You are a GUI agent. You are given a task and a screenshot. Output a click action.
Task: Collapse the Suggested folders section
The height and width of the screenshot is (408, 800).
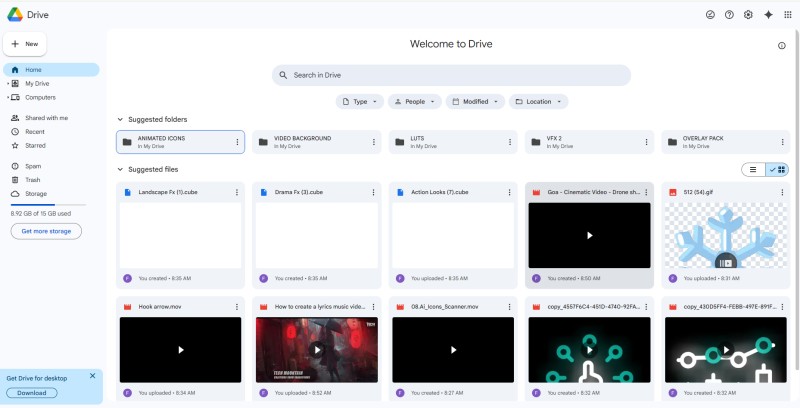tap(120, 119)
